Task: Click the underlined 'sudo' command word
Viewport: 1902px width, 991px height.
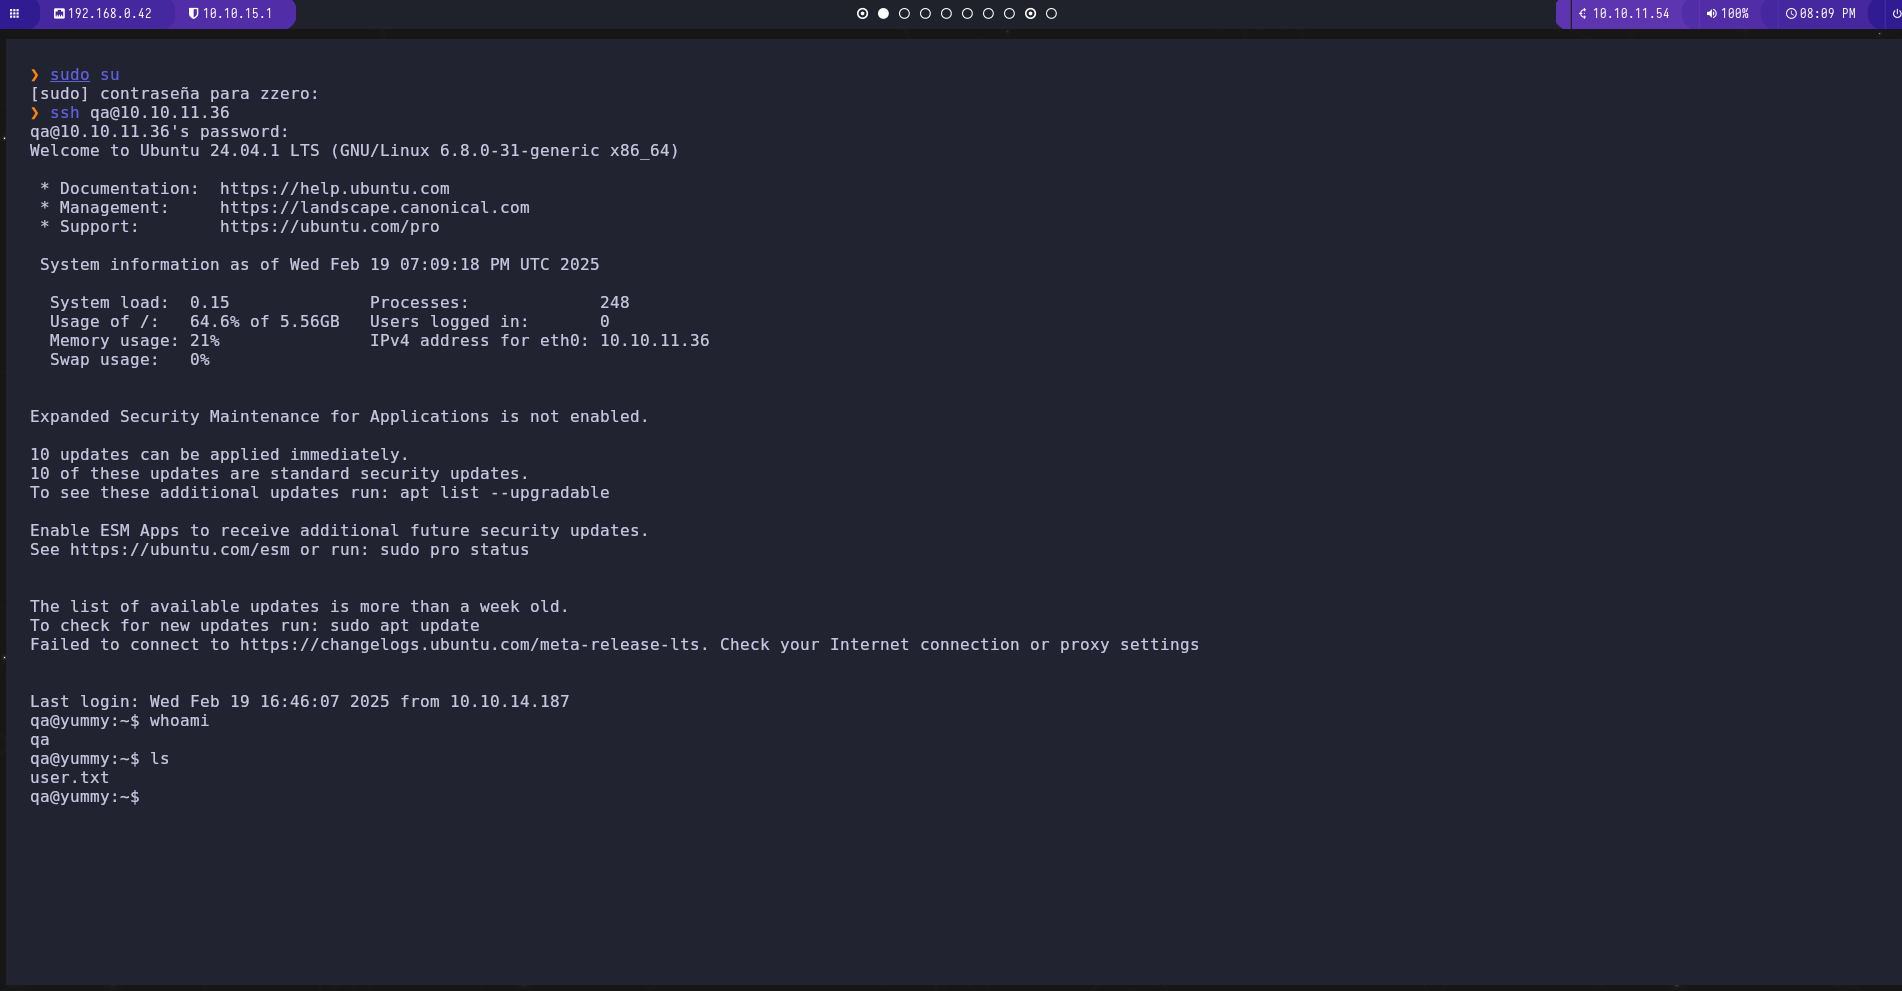Action: tap(70, 75)
